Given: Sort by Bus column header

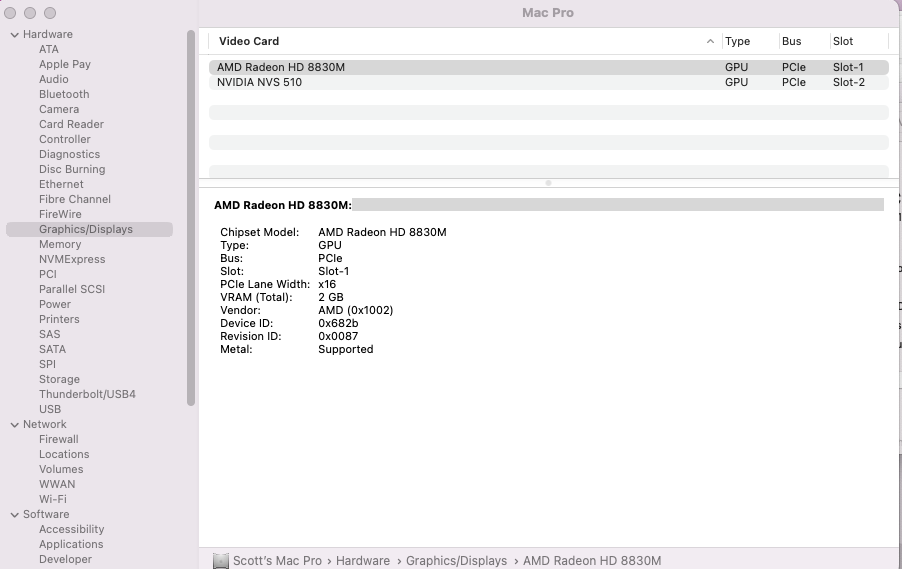Looking at the screenshot, I should coord(792,41).
